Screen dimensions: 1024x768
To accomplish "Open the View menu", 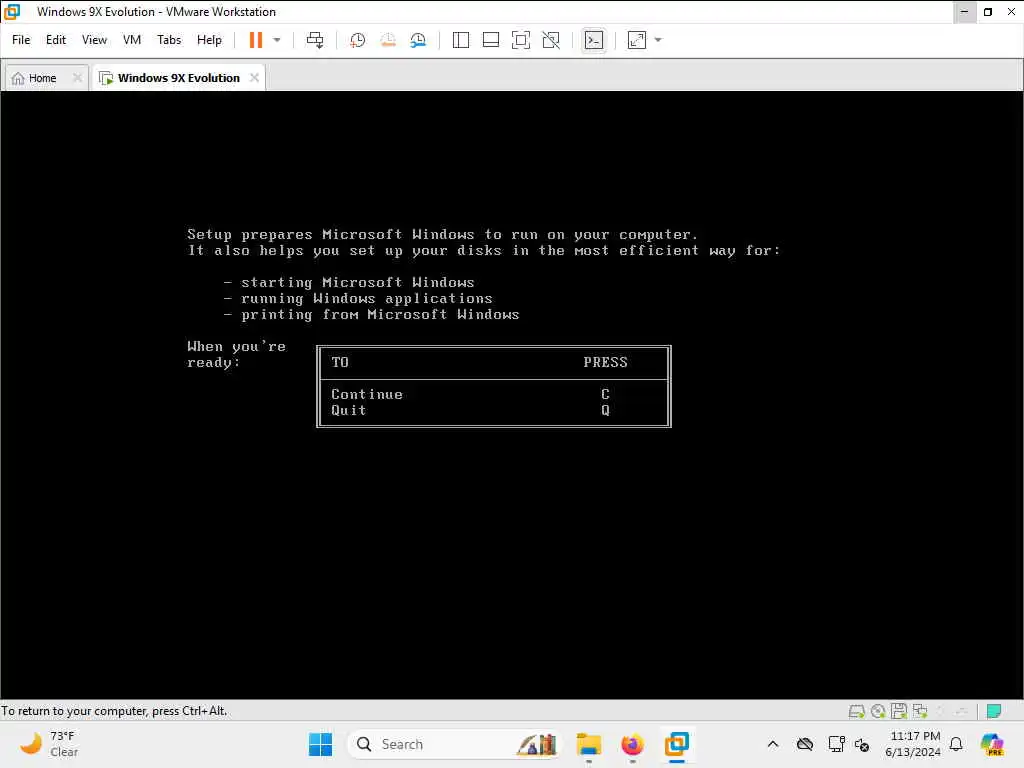I will (94, 40).
